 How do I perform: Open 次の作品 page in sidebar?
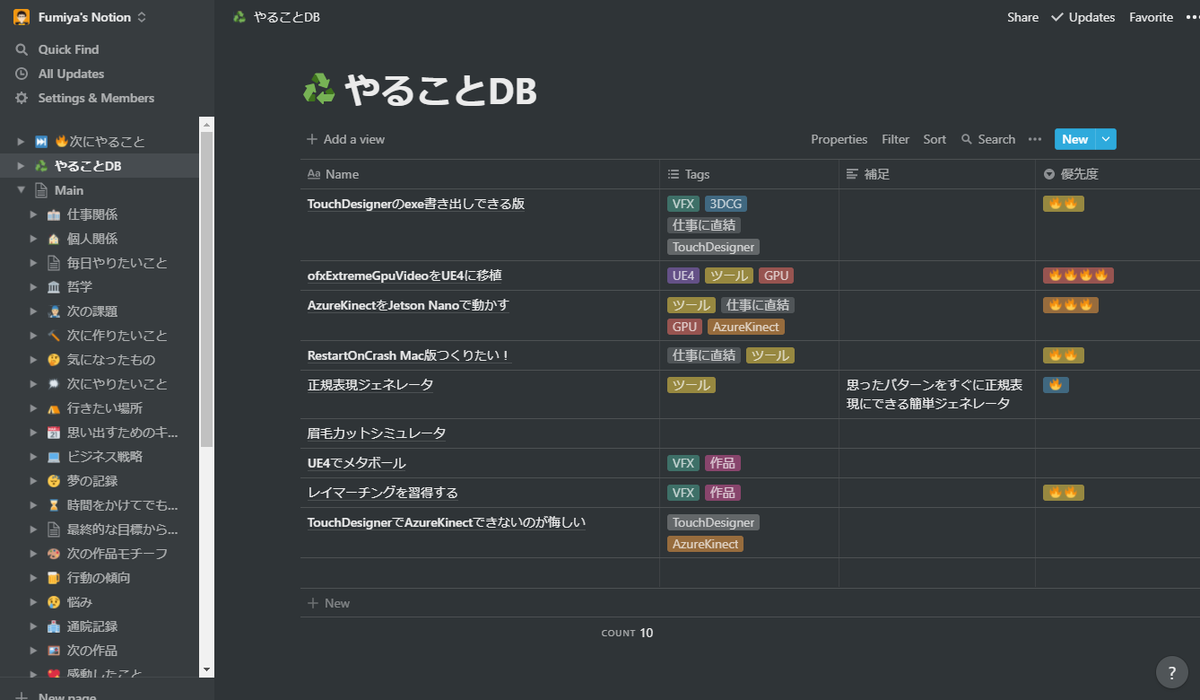coord(92,650)
